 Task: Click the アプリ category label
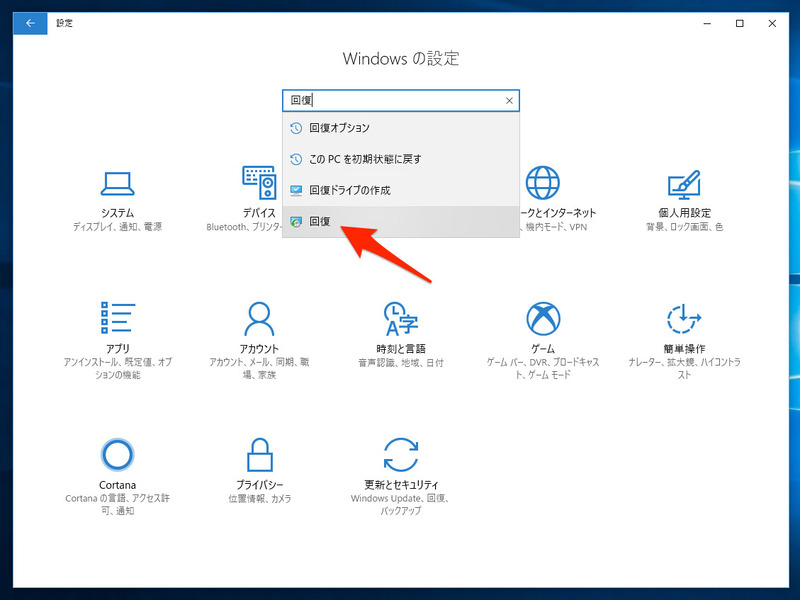point(117,348)
